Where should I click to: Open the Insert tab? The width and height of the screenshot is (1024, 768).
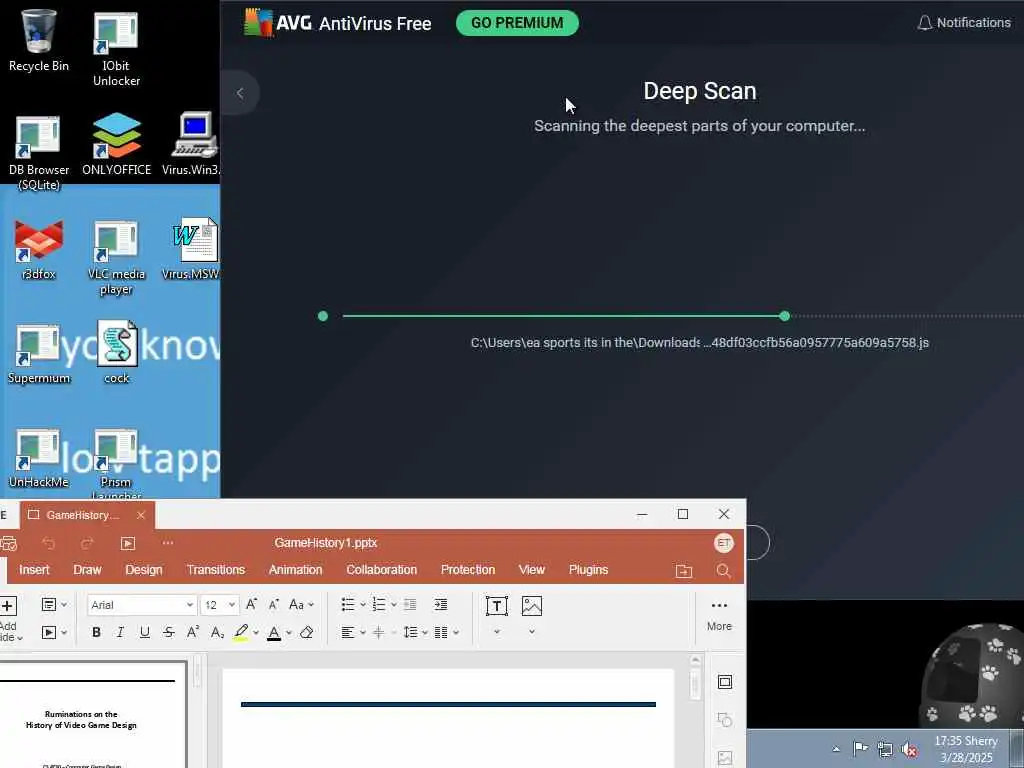34,569
